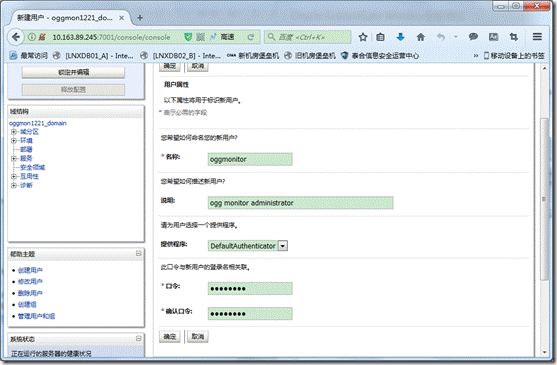Open the chat bubble toolbar icon

473,37
